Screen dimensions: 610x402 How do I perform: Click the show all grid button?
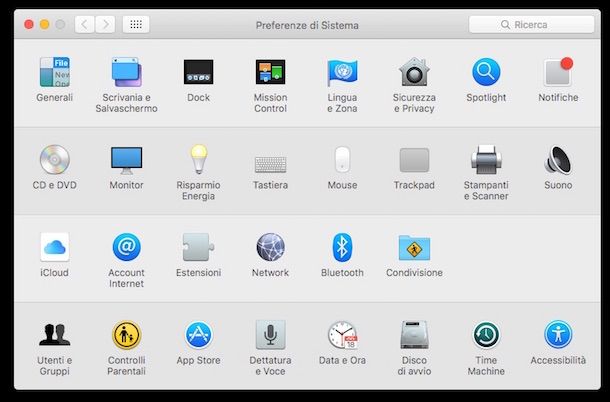[136, 25]
